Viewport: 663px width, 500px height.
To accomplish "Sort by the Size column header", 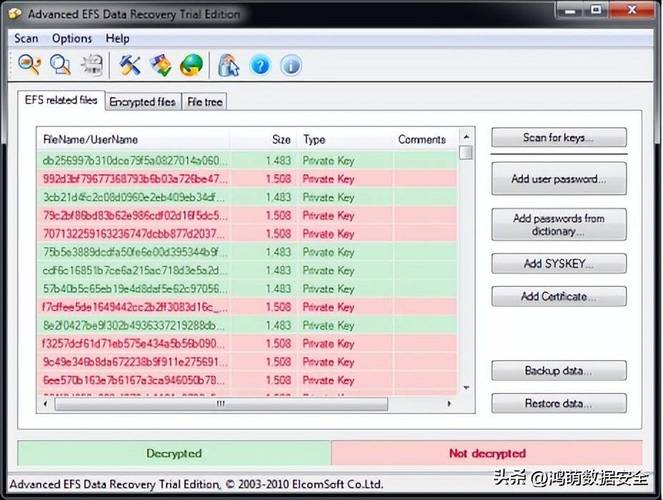I will [264, 139].
